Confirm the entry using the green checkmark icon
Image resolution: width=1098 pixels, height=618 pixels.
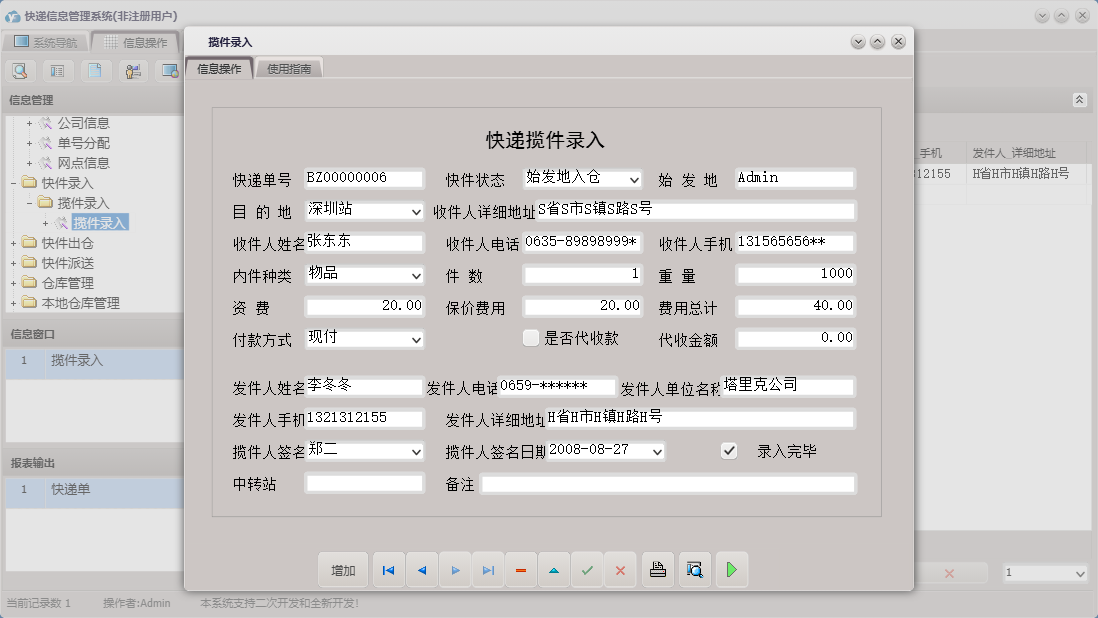pyautogui.click(x=587, y=569)
